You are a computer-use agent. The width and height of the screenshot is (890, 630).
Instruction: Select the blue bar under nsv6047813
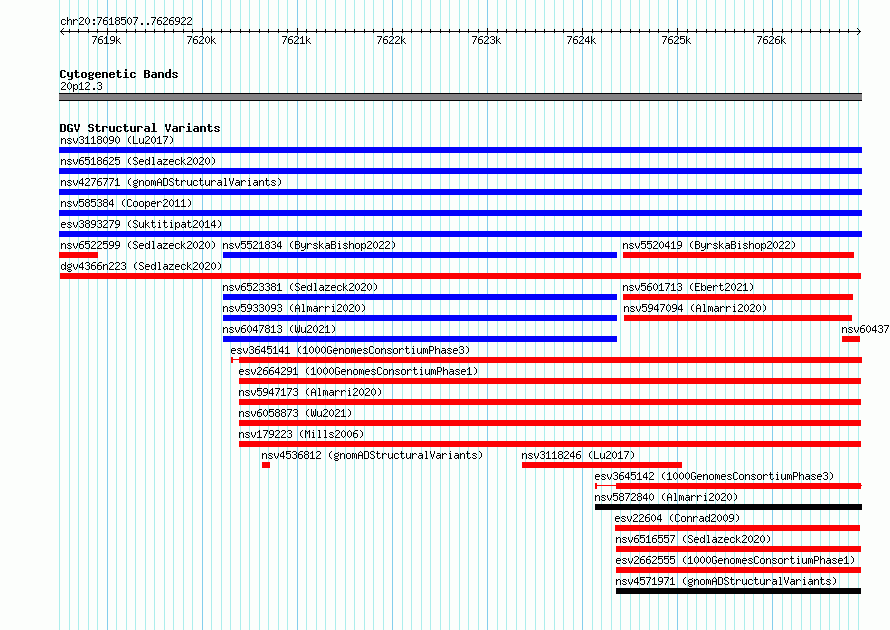pos(420,339)
